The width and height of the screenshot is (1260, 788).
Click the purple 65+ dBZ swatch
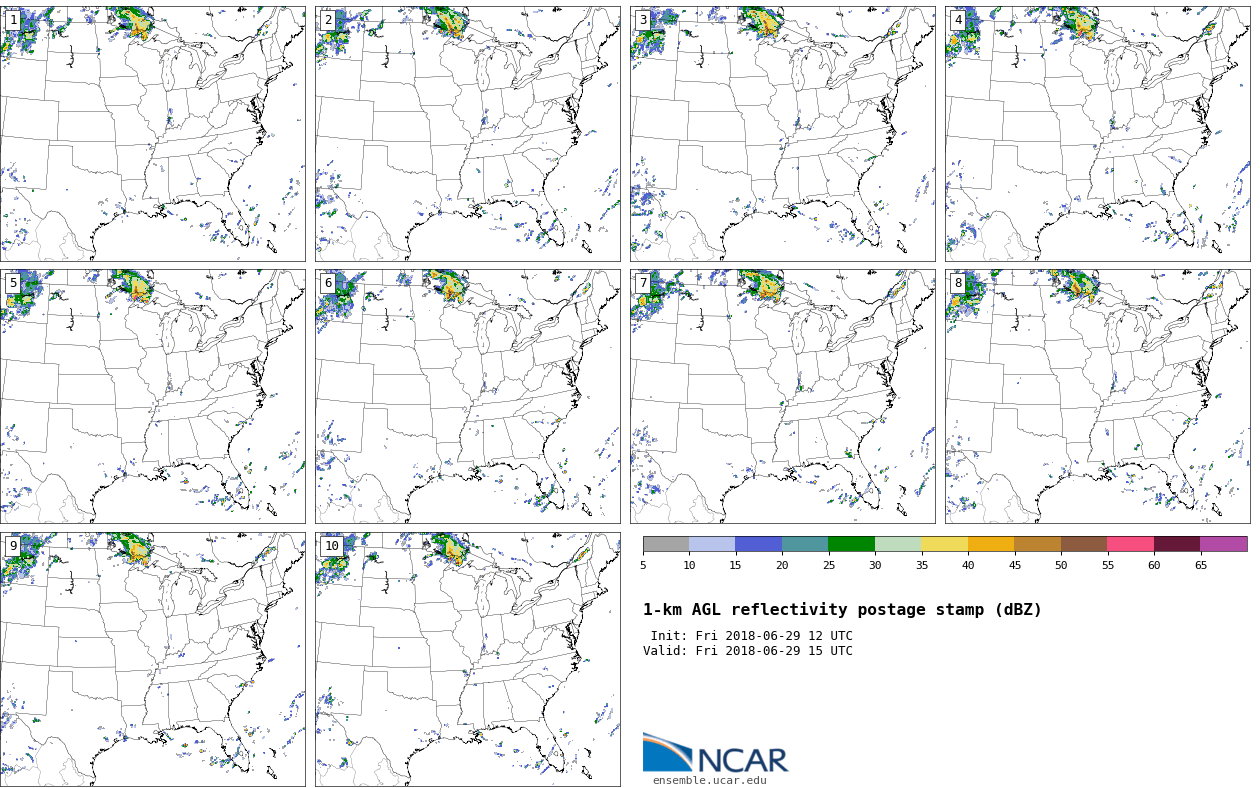click(x=1224, y=544)
